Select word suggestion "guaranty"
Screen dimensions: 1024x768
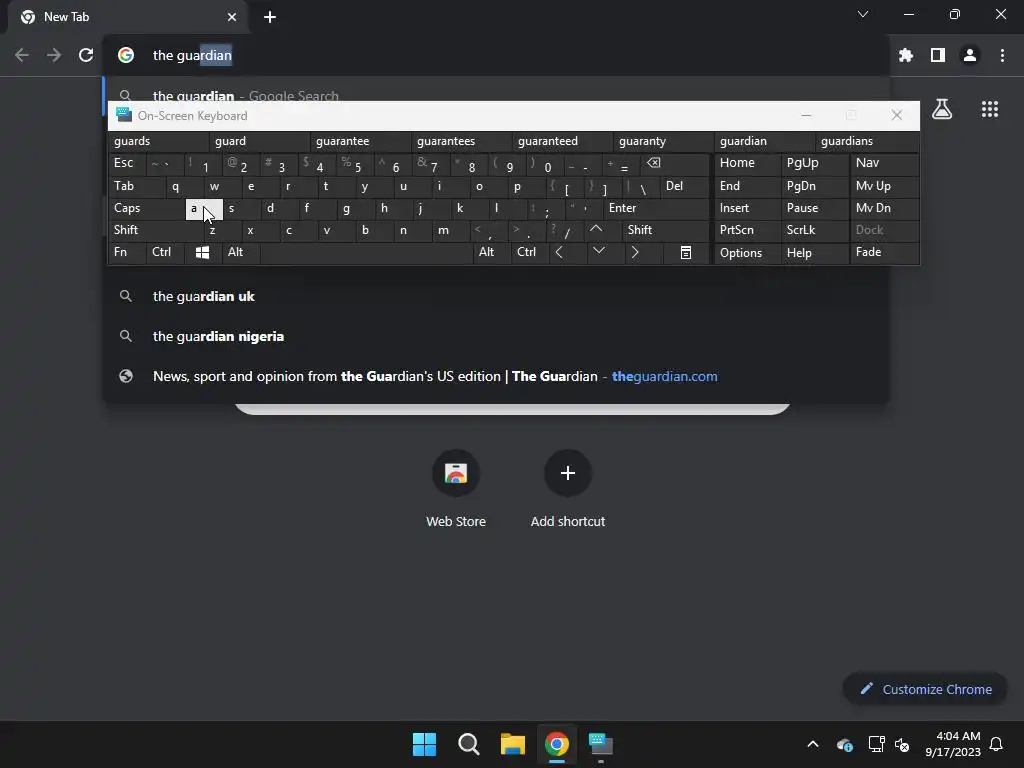click(x=664, y=141)
